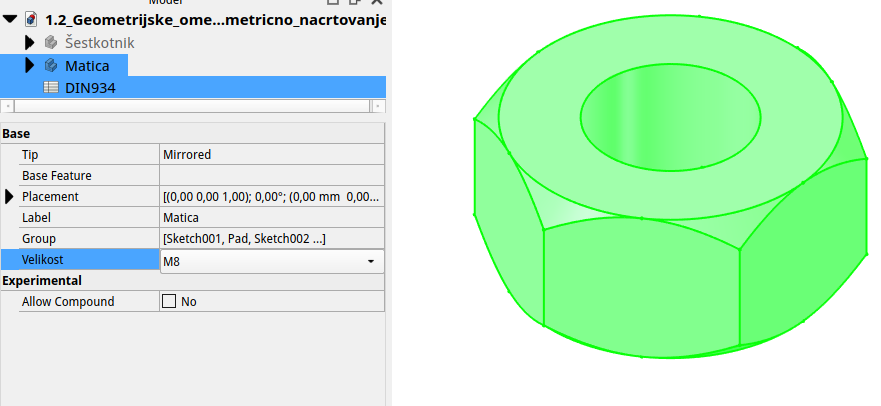Image resolution: width=881 pixels, height=406 pixels.
Task: Float the Model panel using undock icon
Action: click(355, 2)
